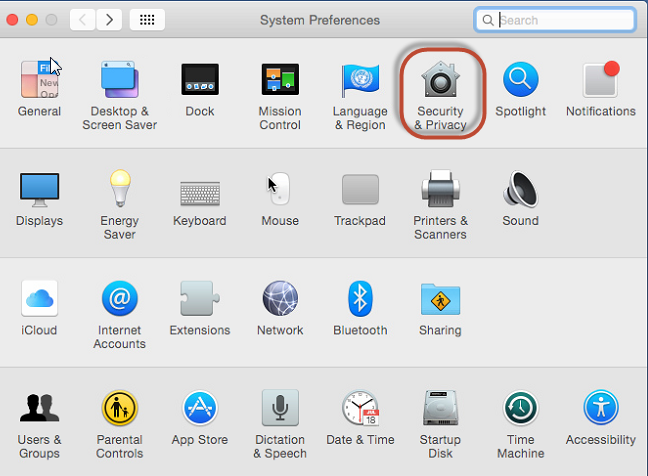Close the System Preferences window

(12, 19)
